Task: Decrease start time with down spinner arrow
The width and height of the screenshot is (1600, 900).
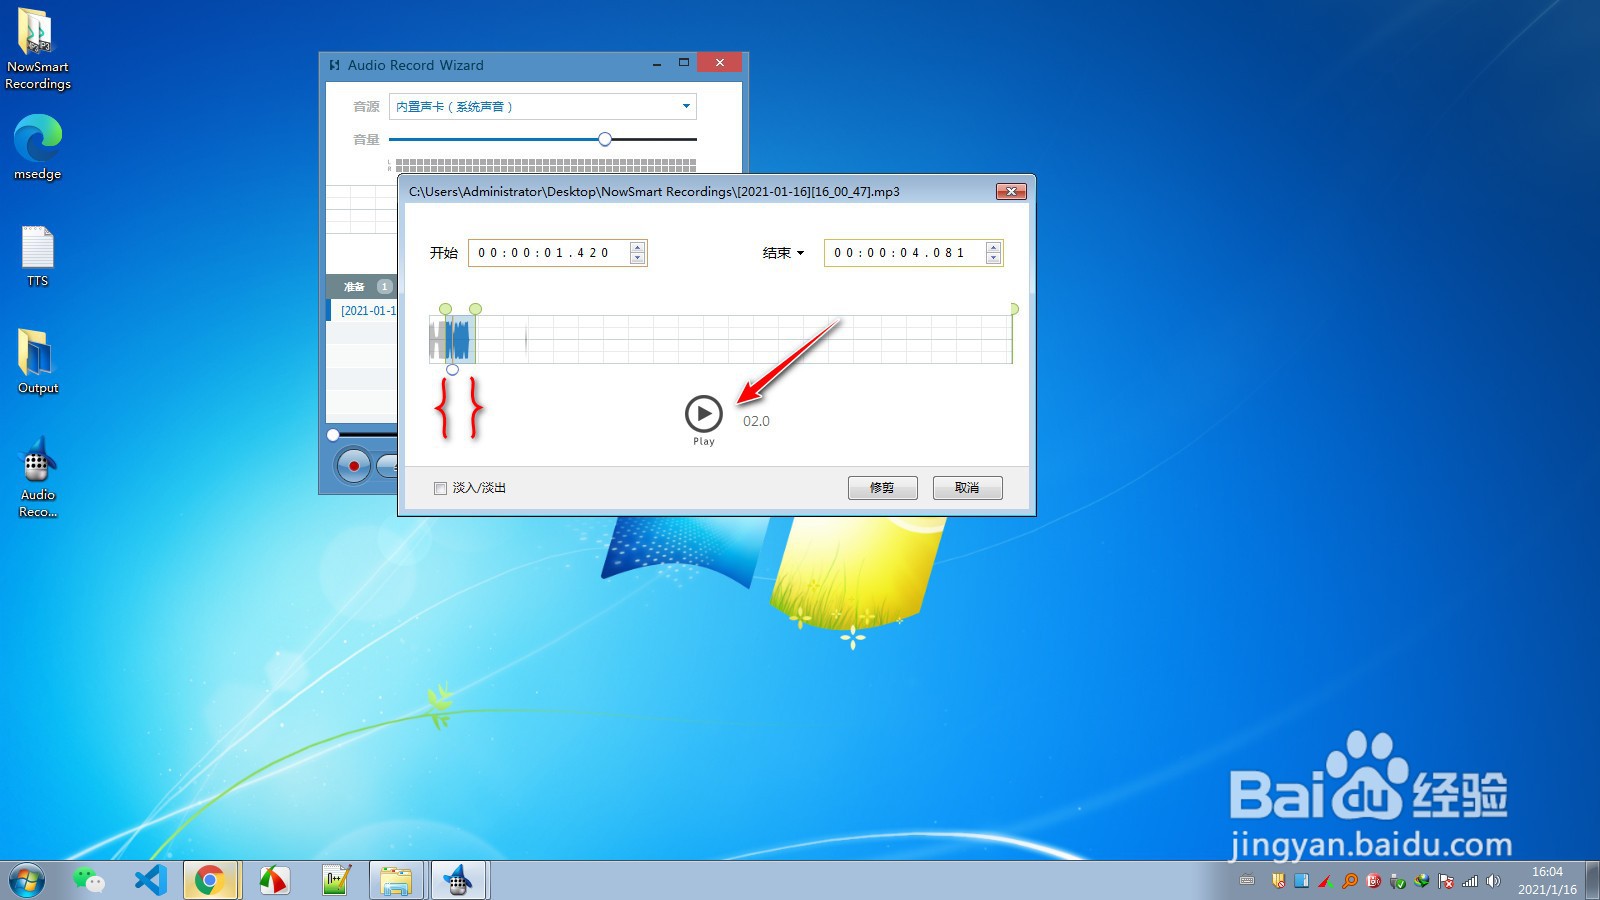Action: pyautogui.click(x=638, y=259)
